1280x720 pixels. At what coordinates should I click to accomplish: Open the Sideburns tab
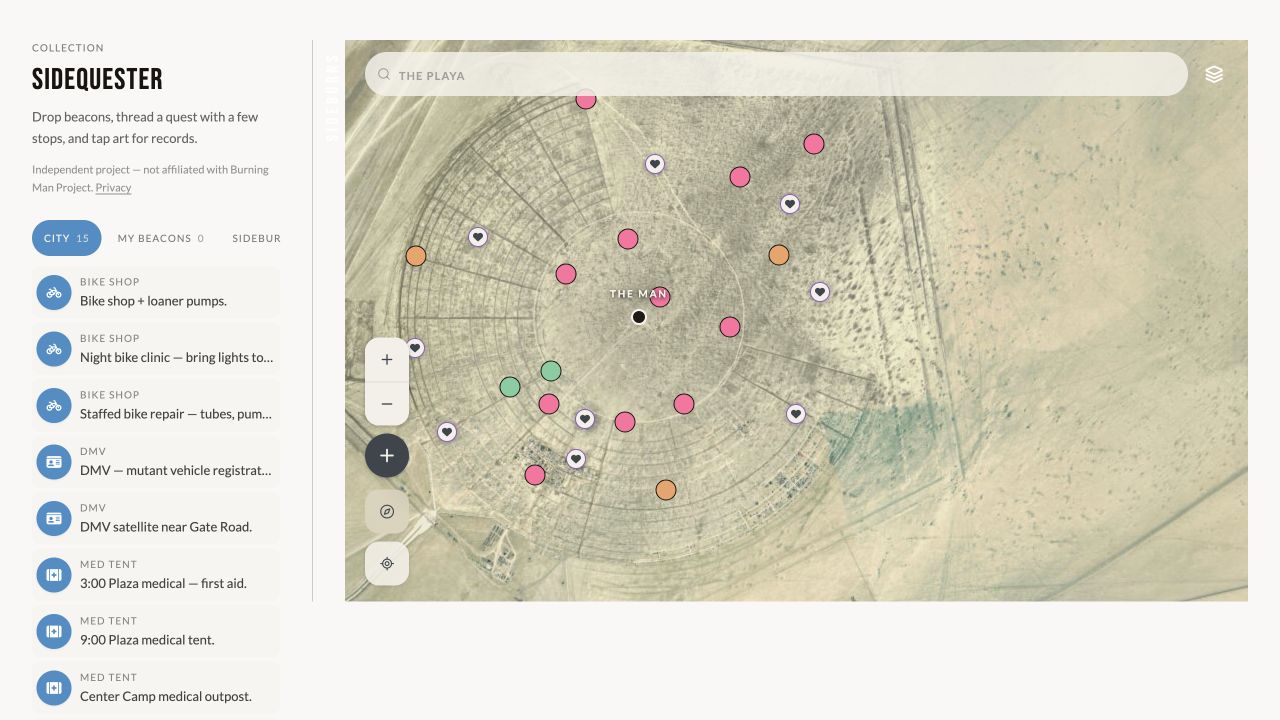click(256, 238)
